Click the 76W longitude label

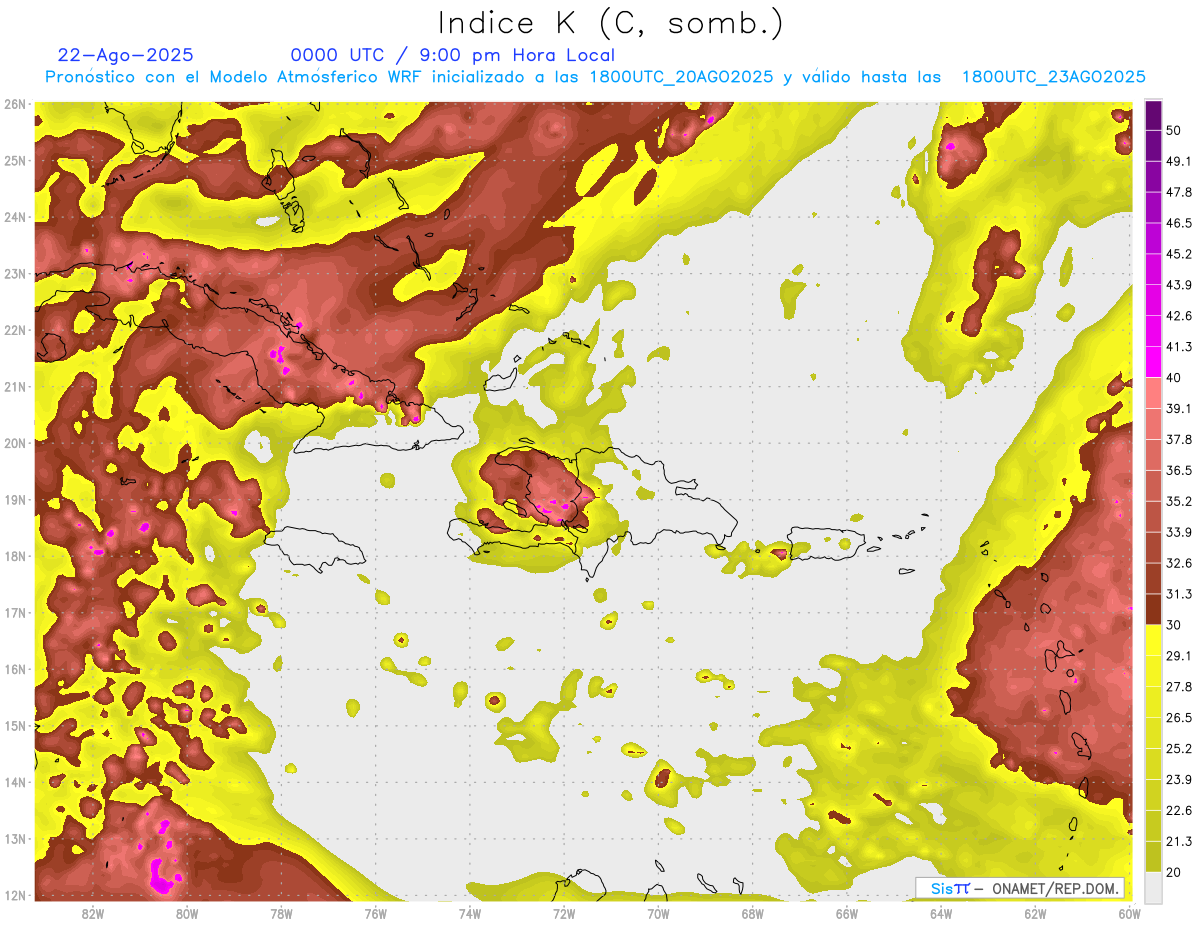[x=375, y=914]
